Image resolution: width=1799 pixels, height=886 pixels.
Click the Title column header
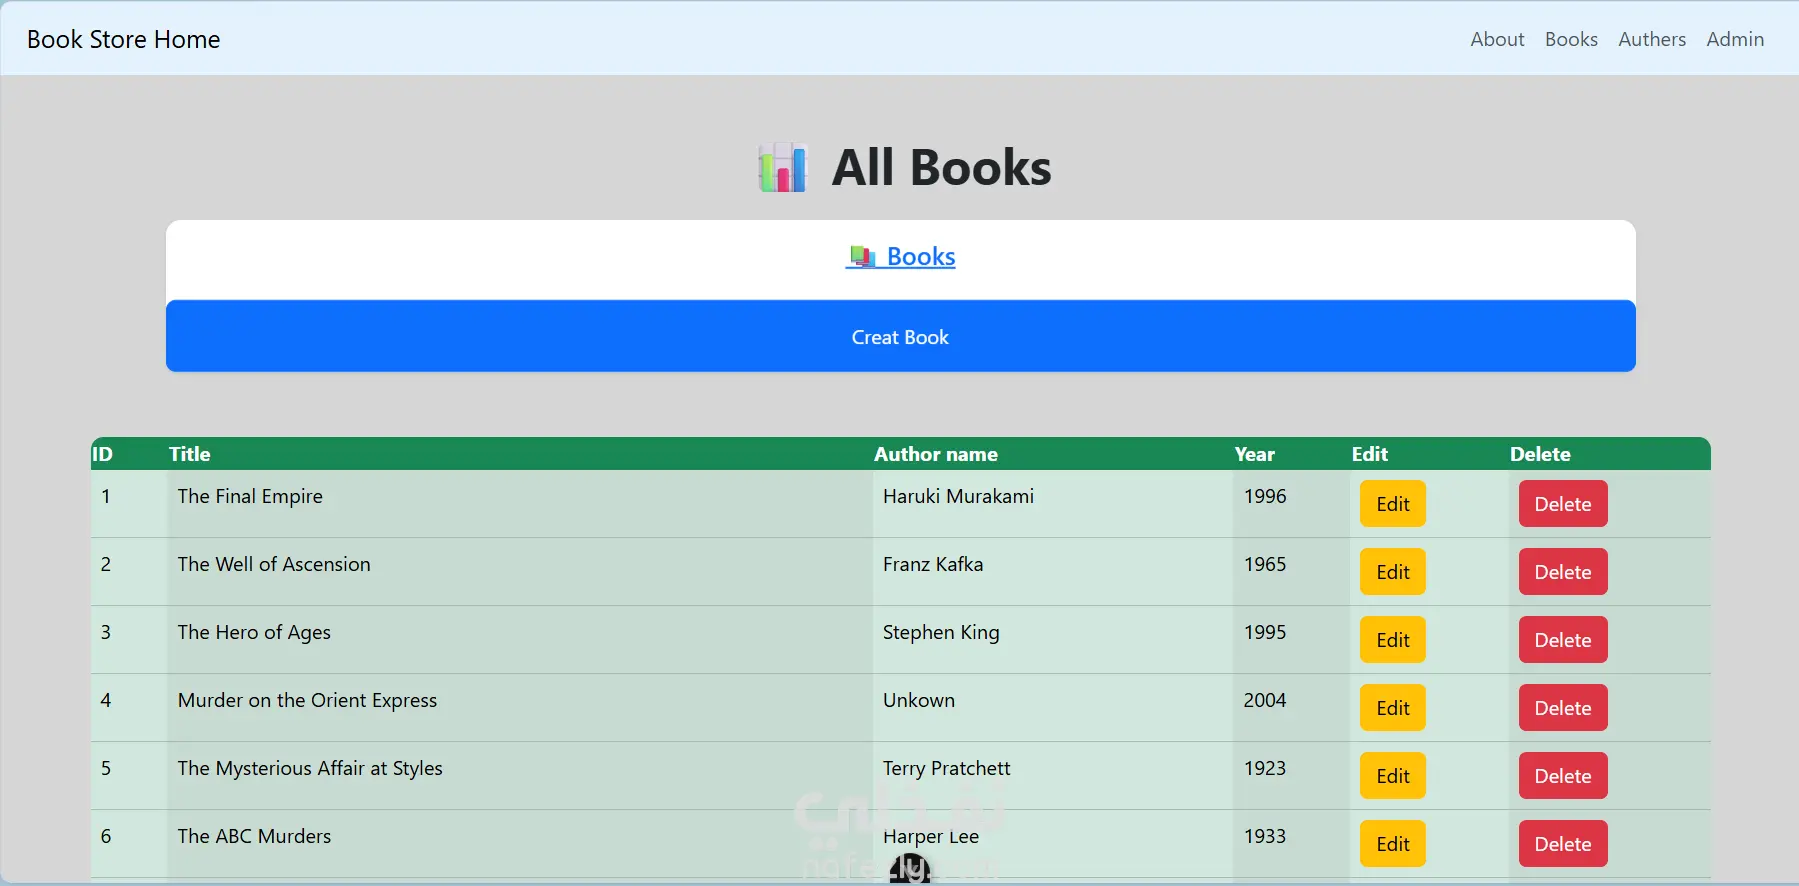click(x=189, y=454)
